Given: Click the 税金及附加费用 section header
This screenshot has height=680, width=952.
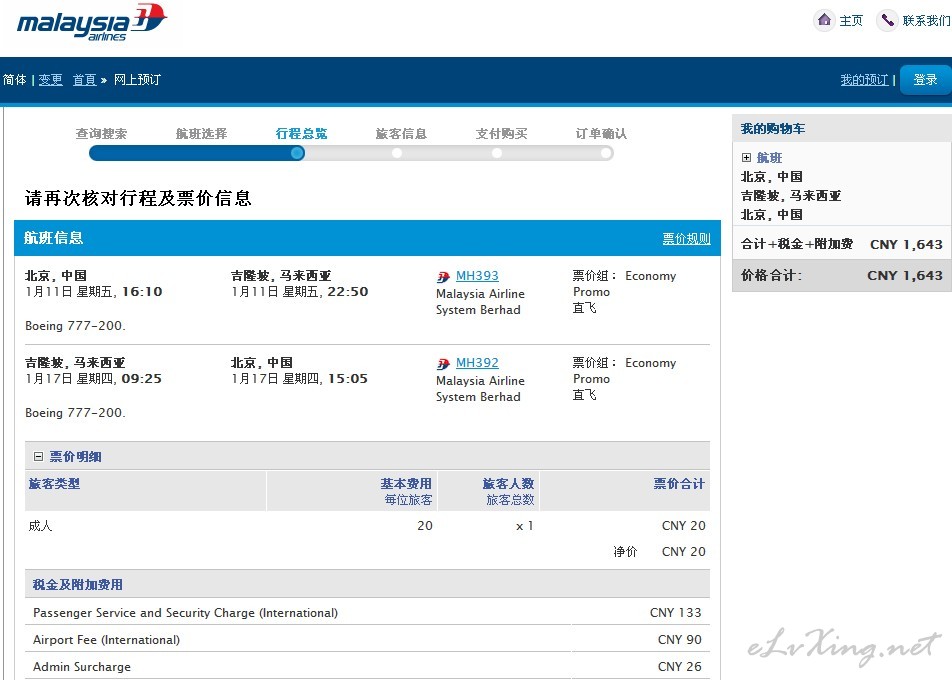Looking at the screenshot, I should pyautogui.click(x=367, y=584).
